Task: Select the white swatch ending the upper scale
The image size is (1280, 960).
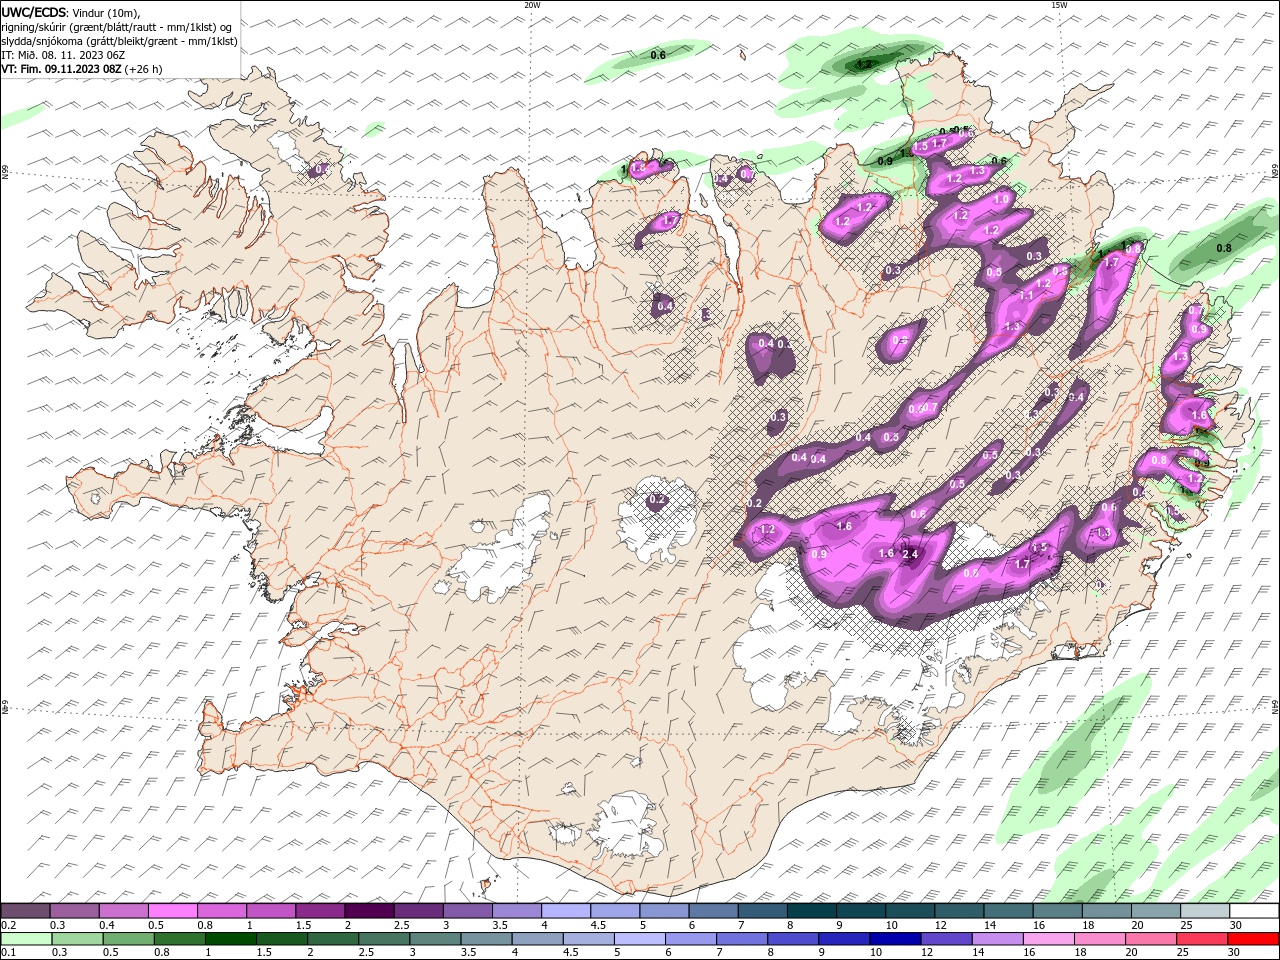Action: pos(1253,911)
